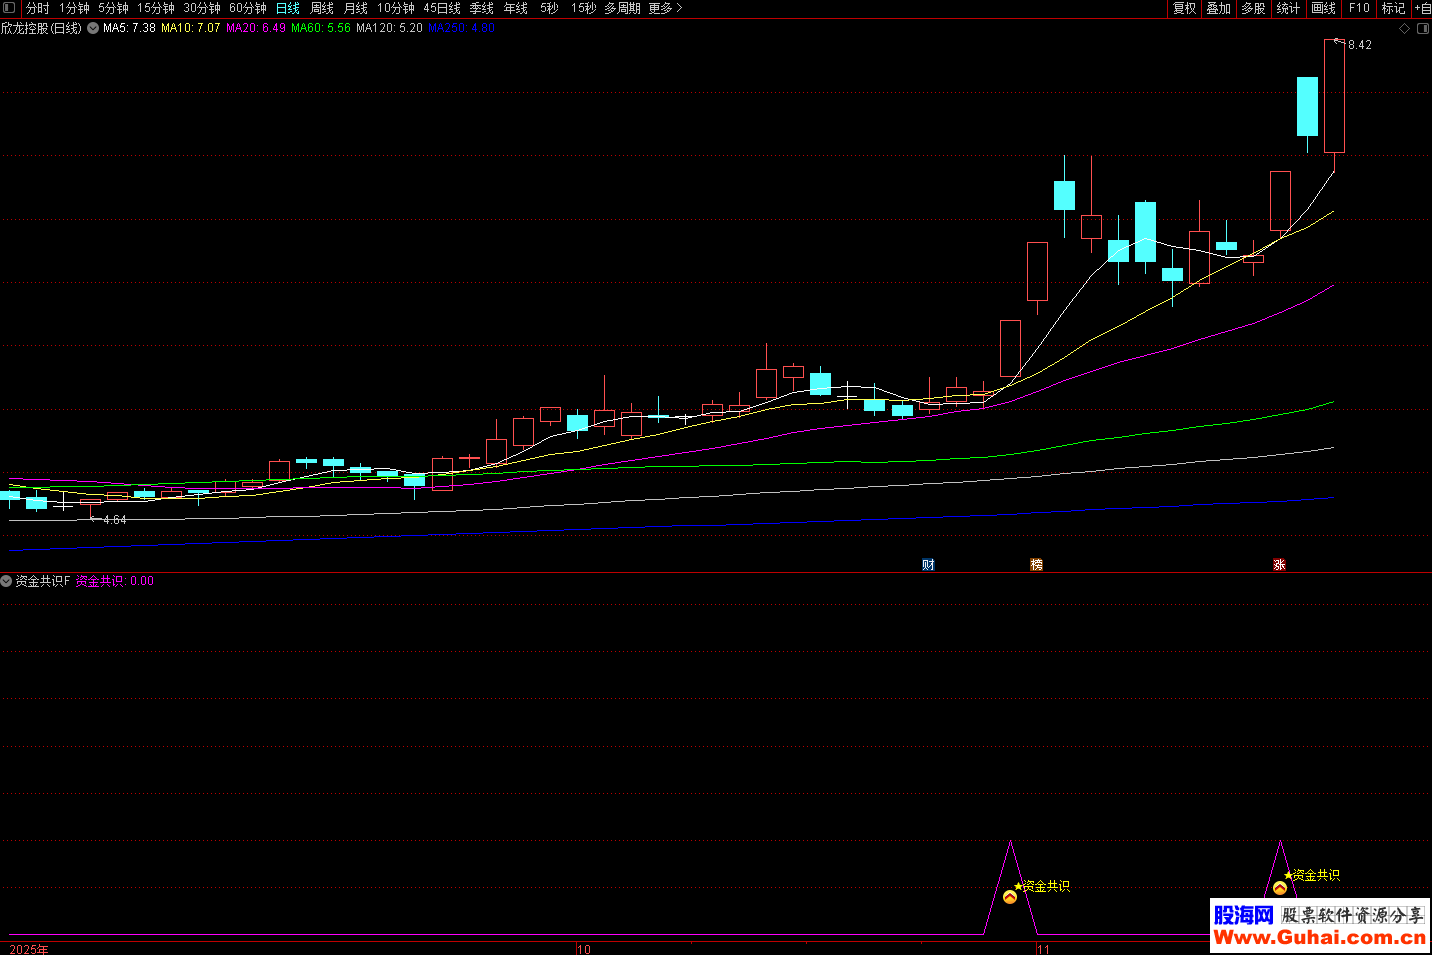Click the 财 financial event marker
This screenshot has height=955, width=1432.
click(928, 565)
